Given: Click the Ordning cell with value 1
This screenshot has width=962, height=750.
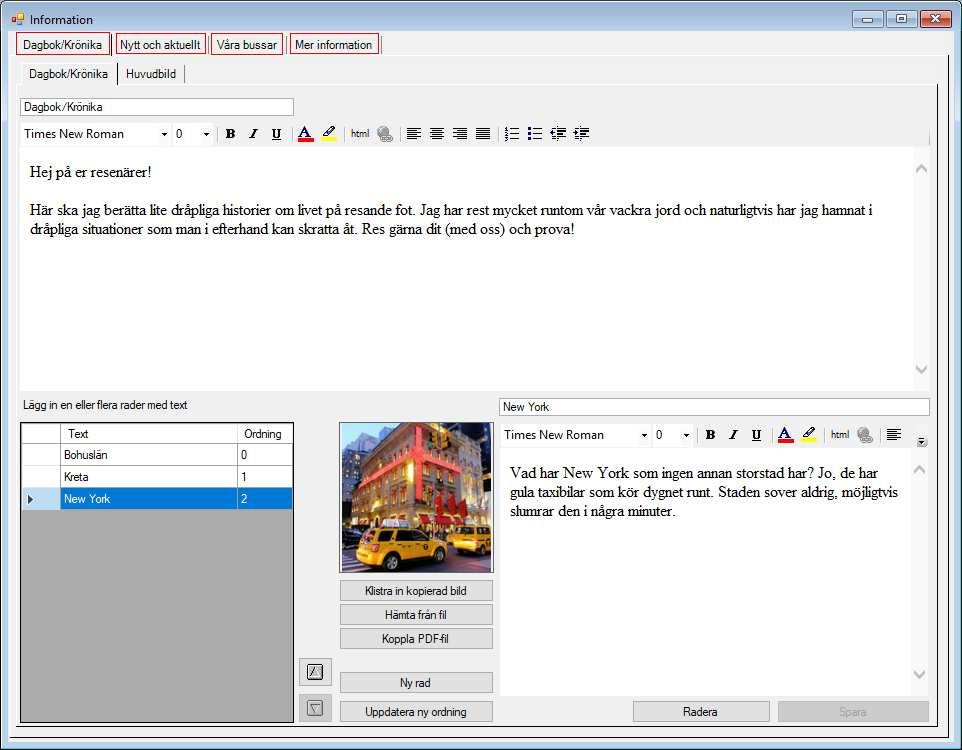Looking at the screenshot, I should pos(265,477).
